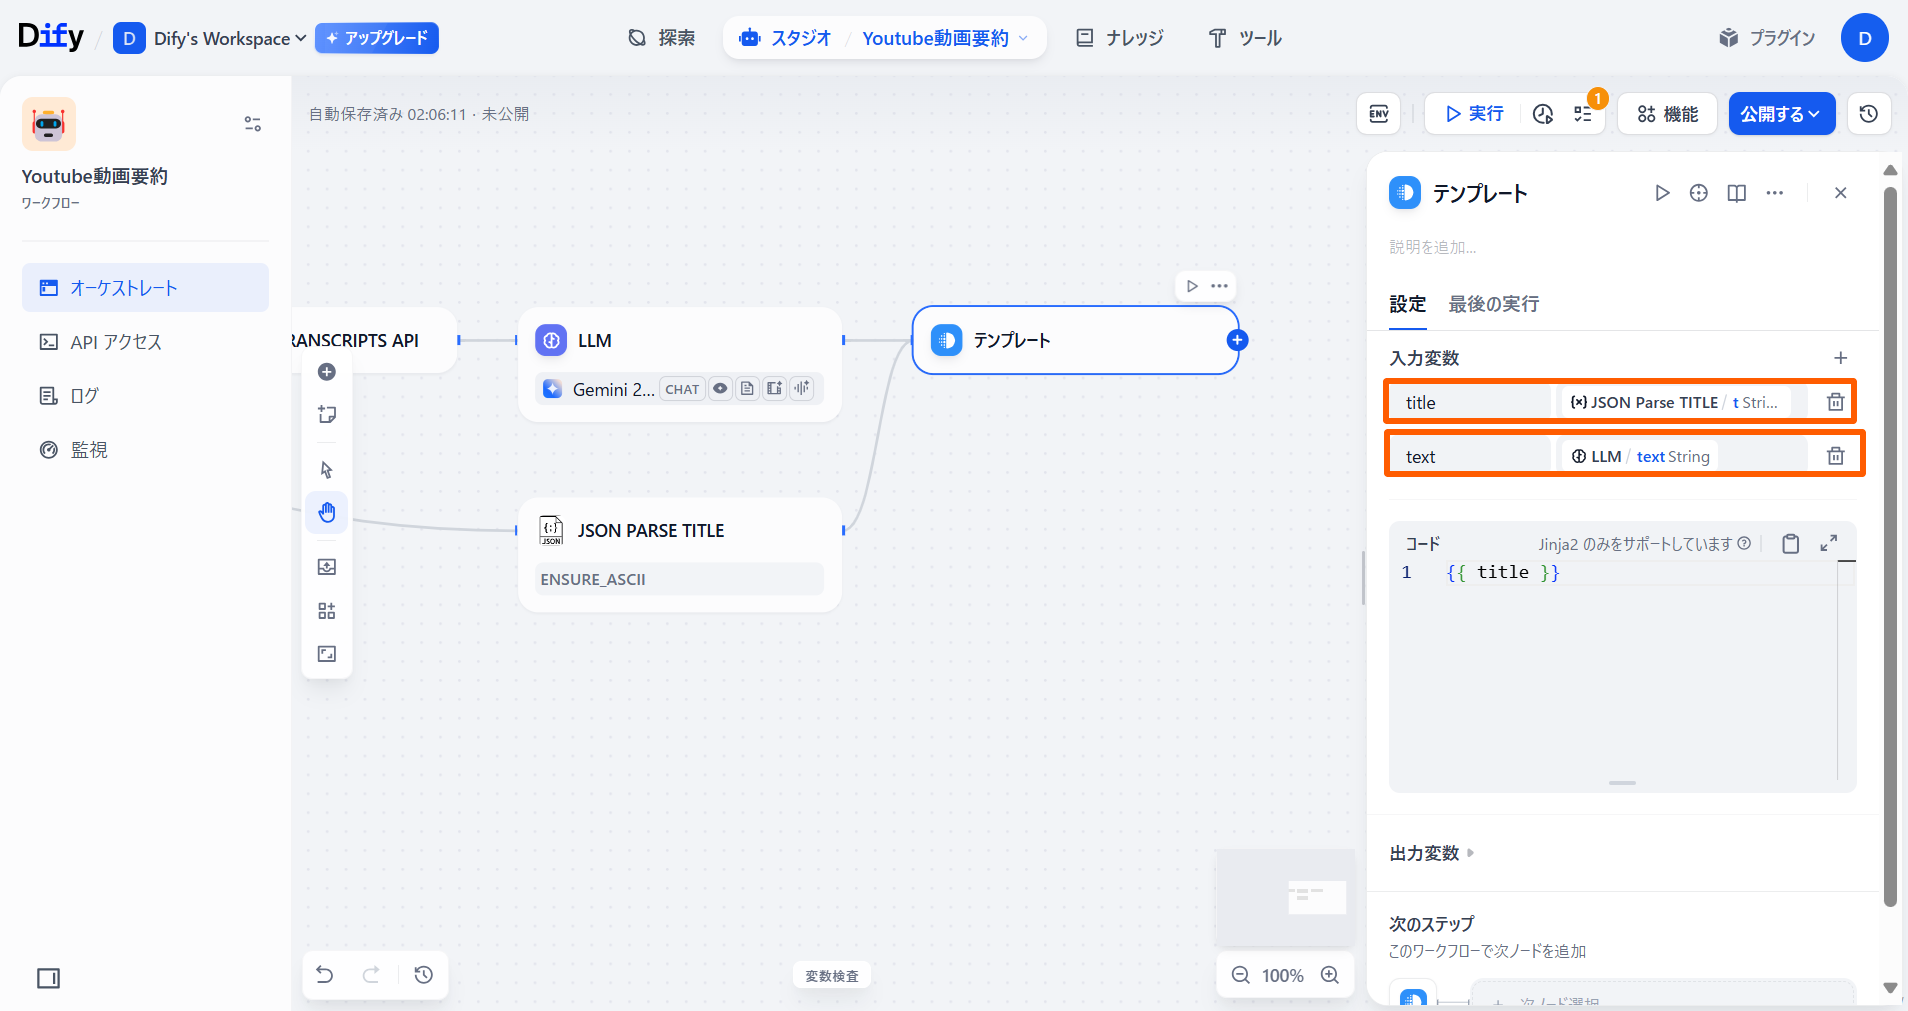Toggle the left sidebar collapse icon
Screen dimensions: 1908x1011
(x=48, y=978)
